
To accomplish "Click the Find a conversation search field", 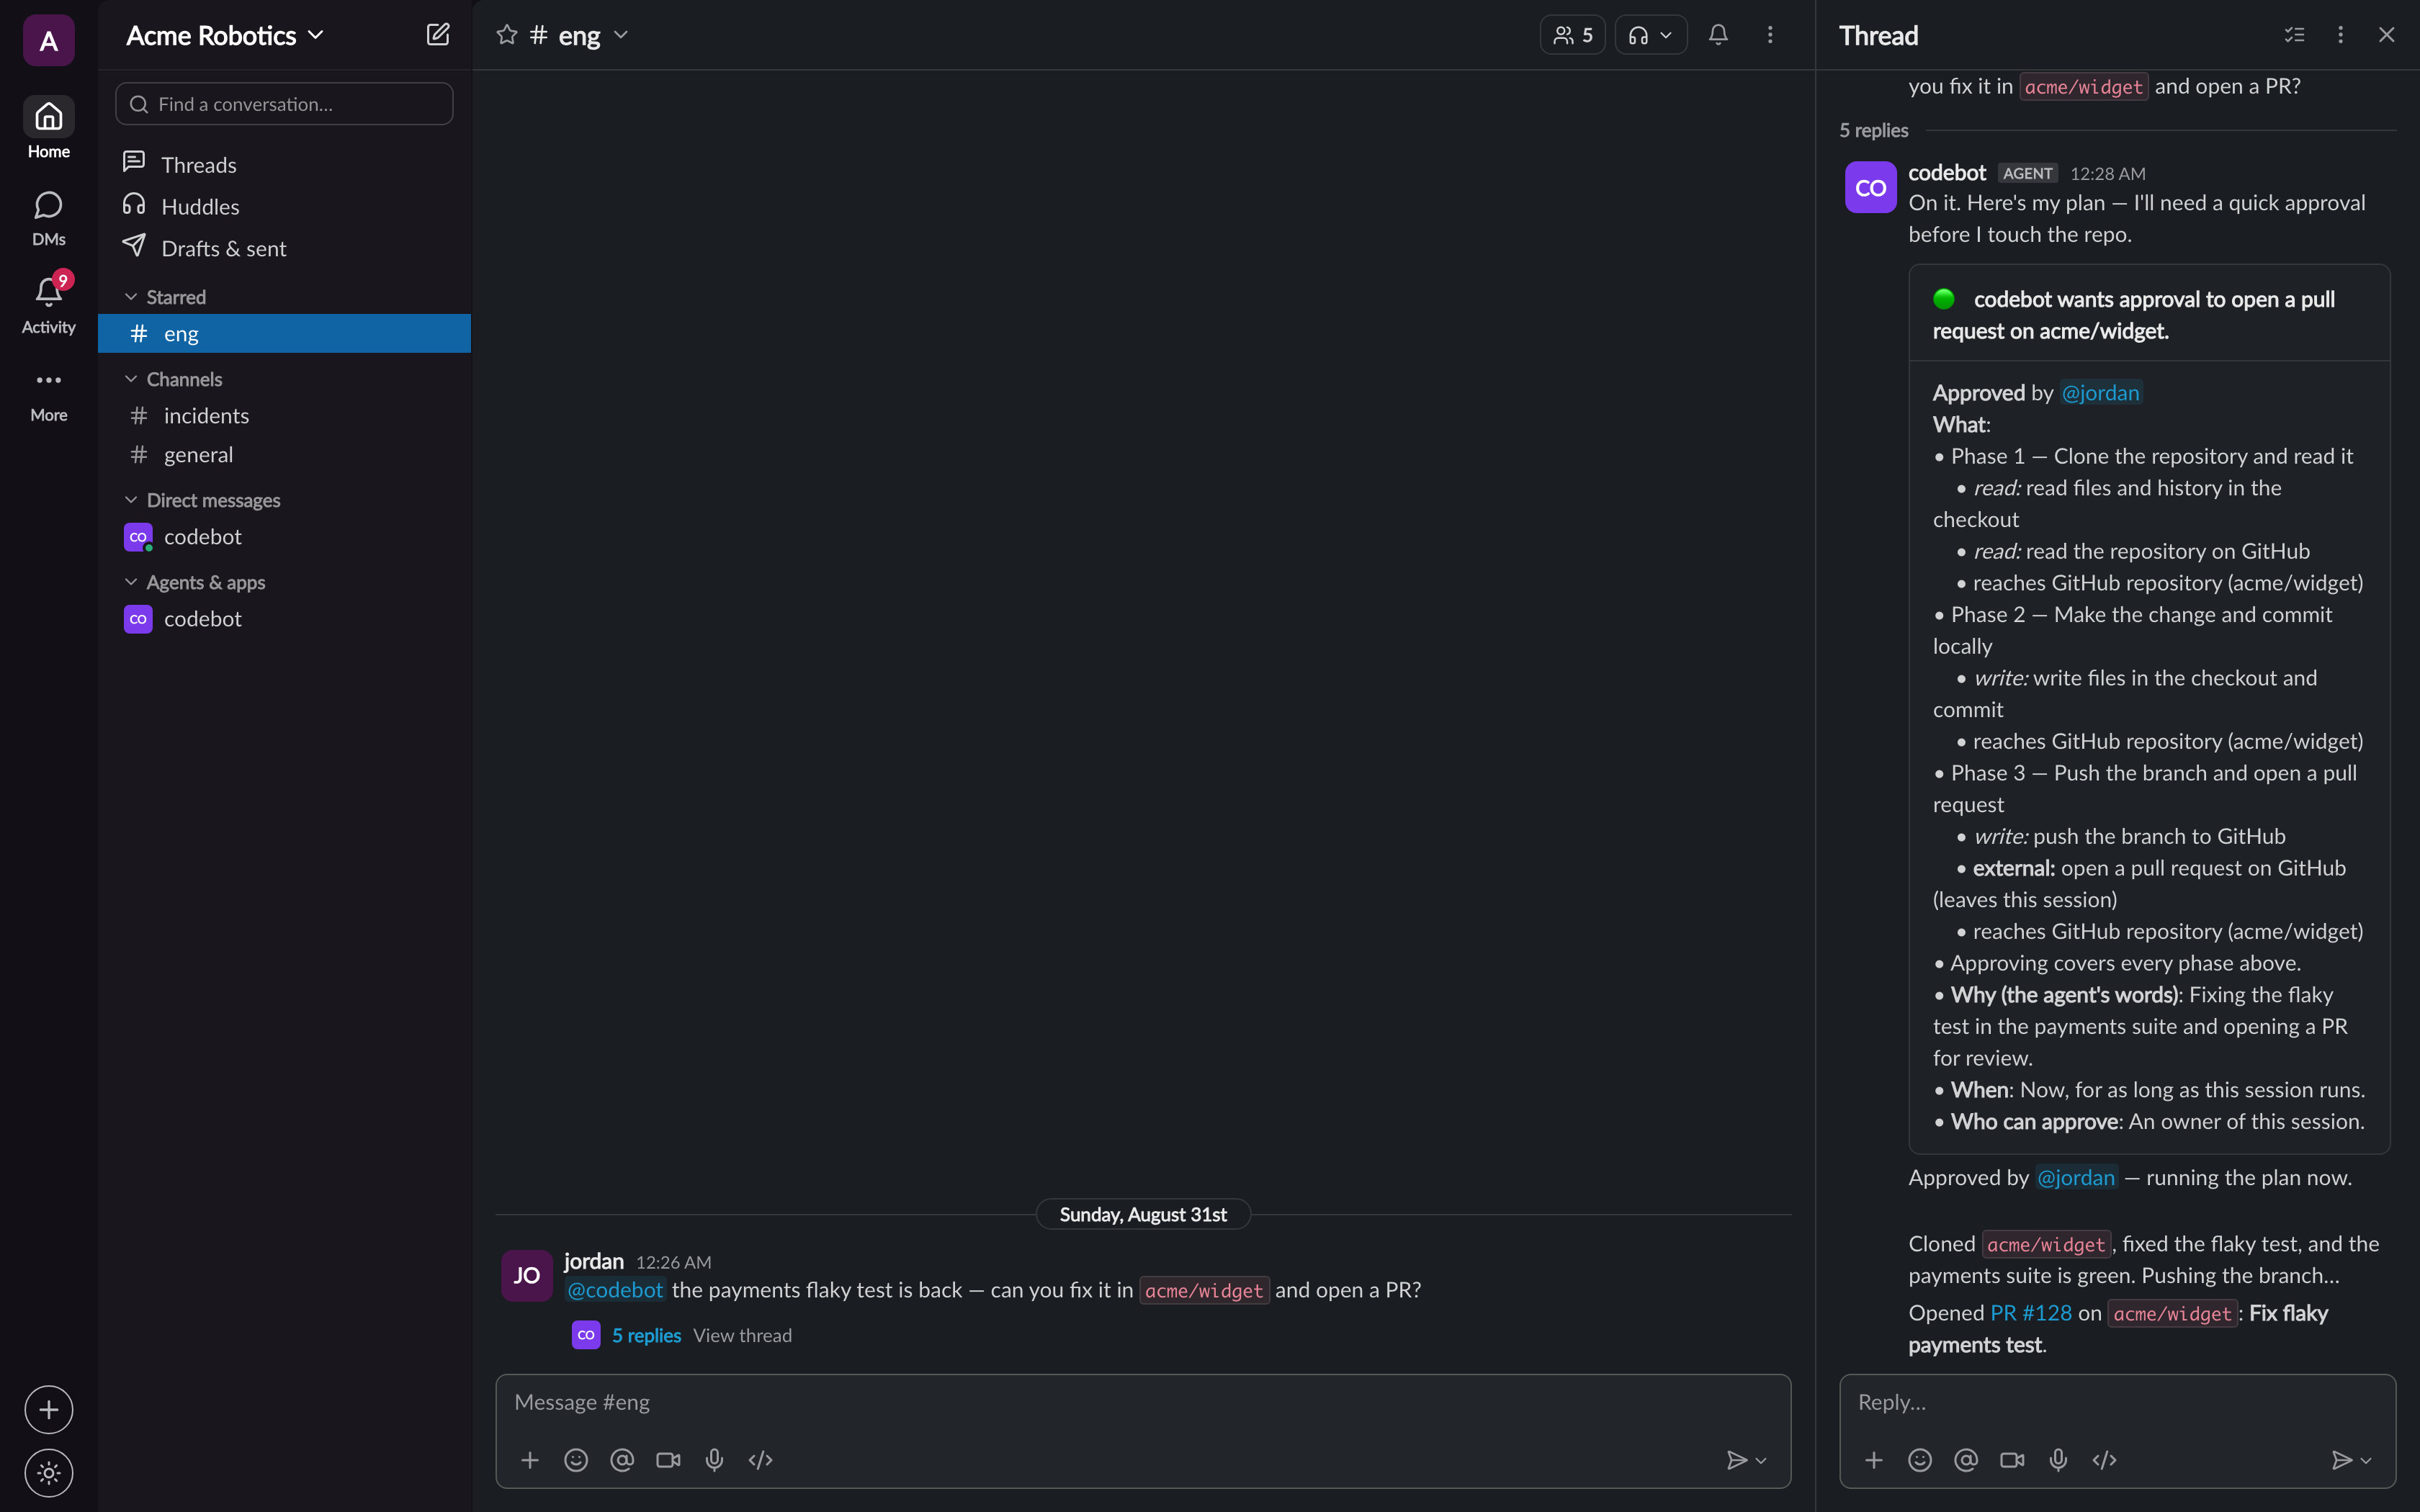I will (x=284, y=104).
